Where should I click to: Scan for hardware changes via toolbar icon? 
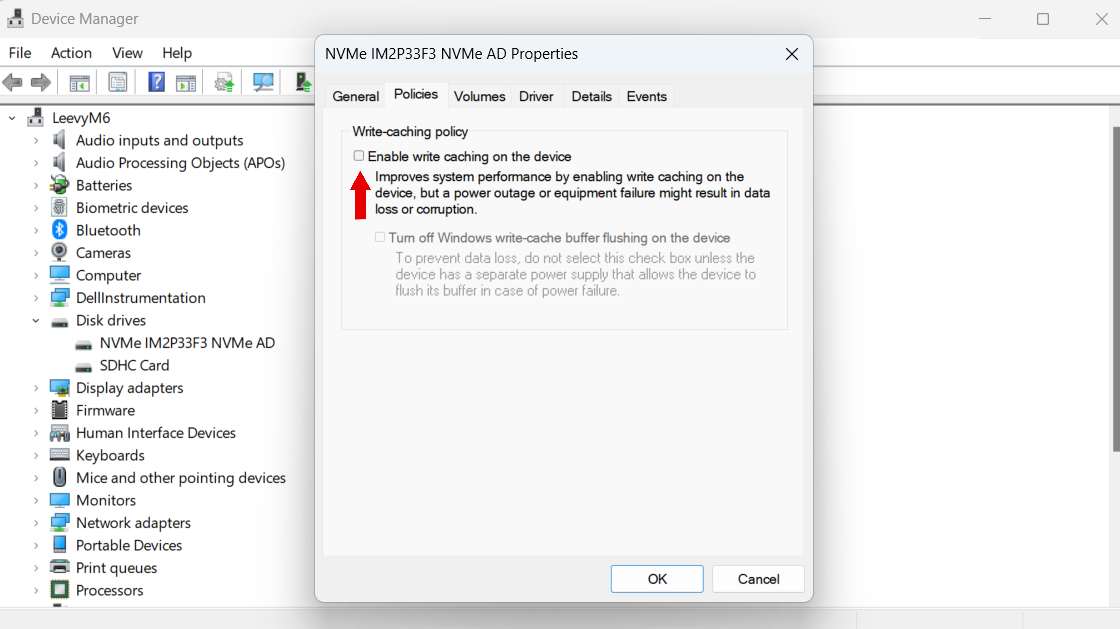(x=262, y=82)
